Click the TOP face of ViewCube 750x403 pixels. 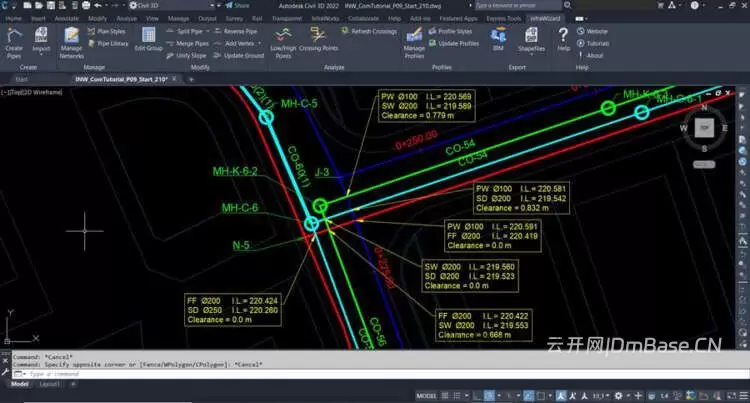point(704,128)
